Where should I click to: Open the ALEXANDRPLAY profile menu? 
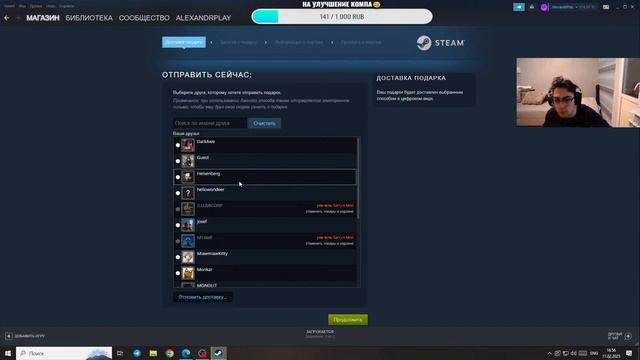[203, 18]
